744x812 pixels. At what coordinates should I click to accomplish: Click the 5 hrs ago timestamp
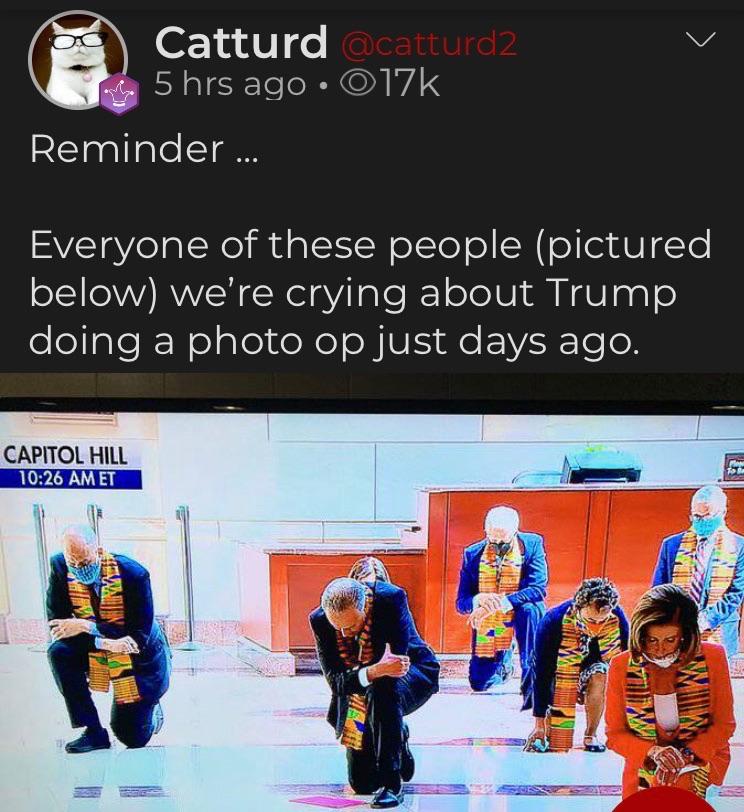(230, 84)
